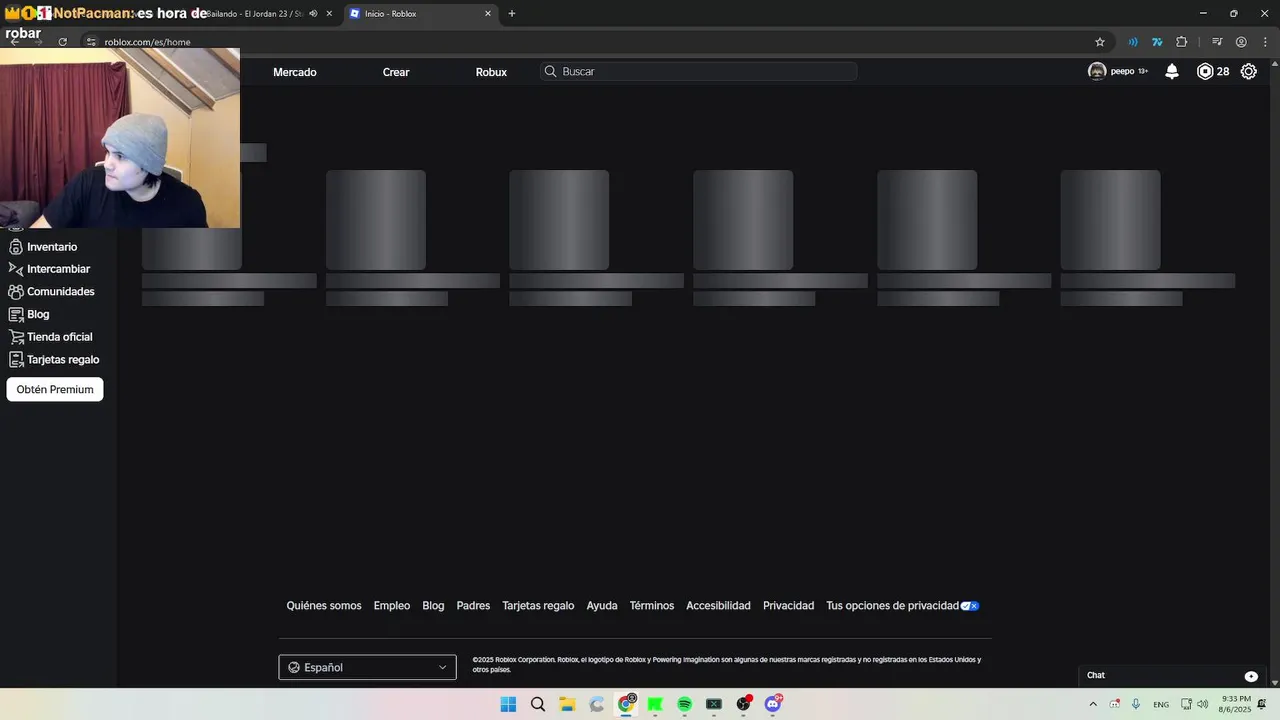Focus the Buscar search field
Viewport: 1280px width, 720px height.
[698, 72]
